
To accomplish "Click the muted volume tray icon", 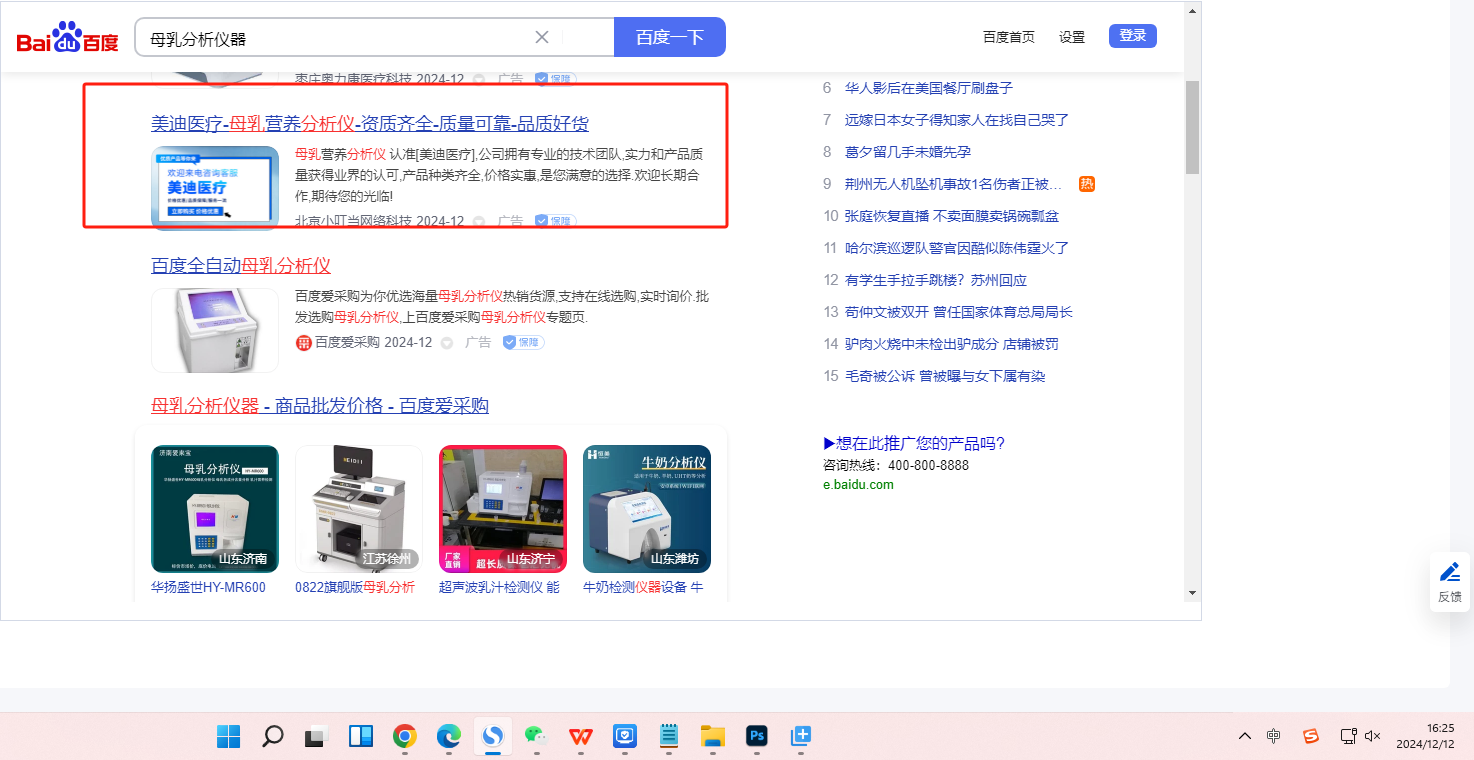I will tap(1373, 737).
